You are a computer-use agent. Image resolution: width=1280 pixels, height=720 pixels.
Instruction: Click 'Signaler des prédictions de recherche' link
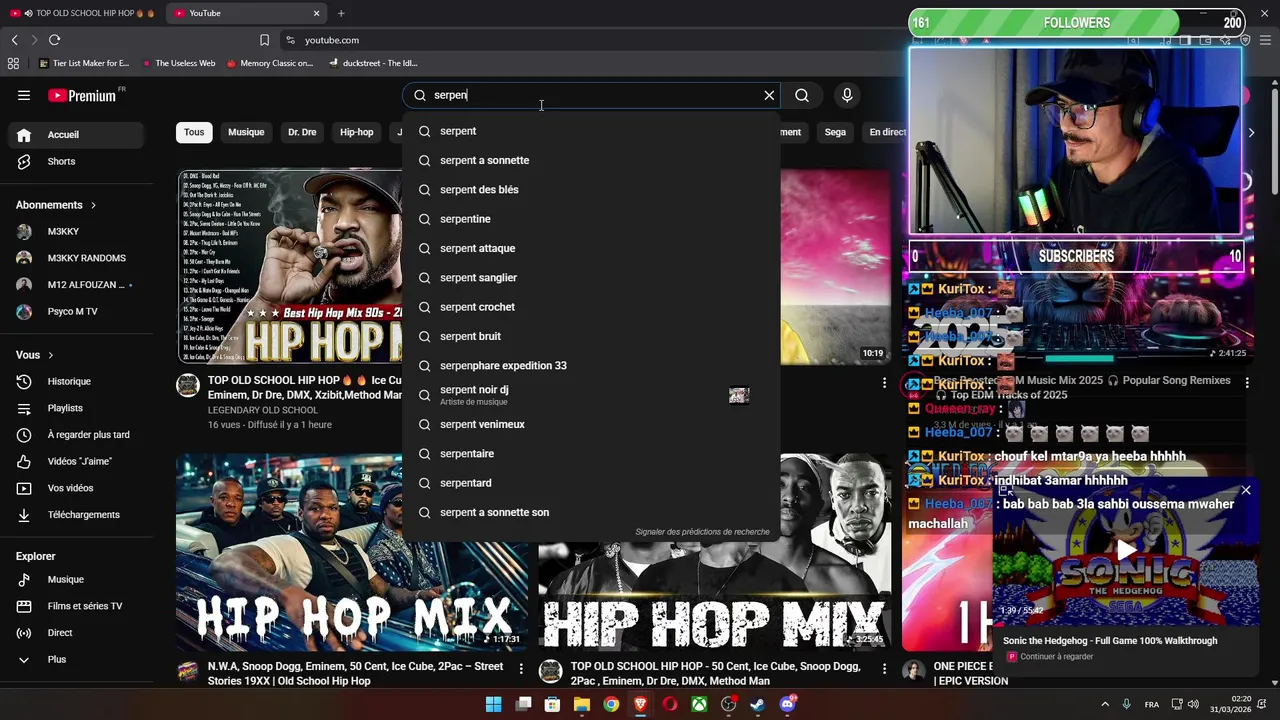click(702, 532)
